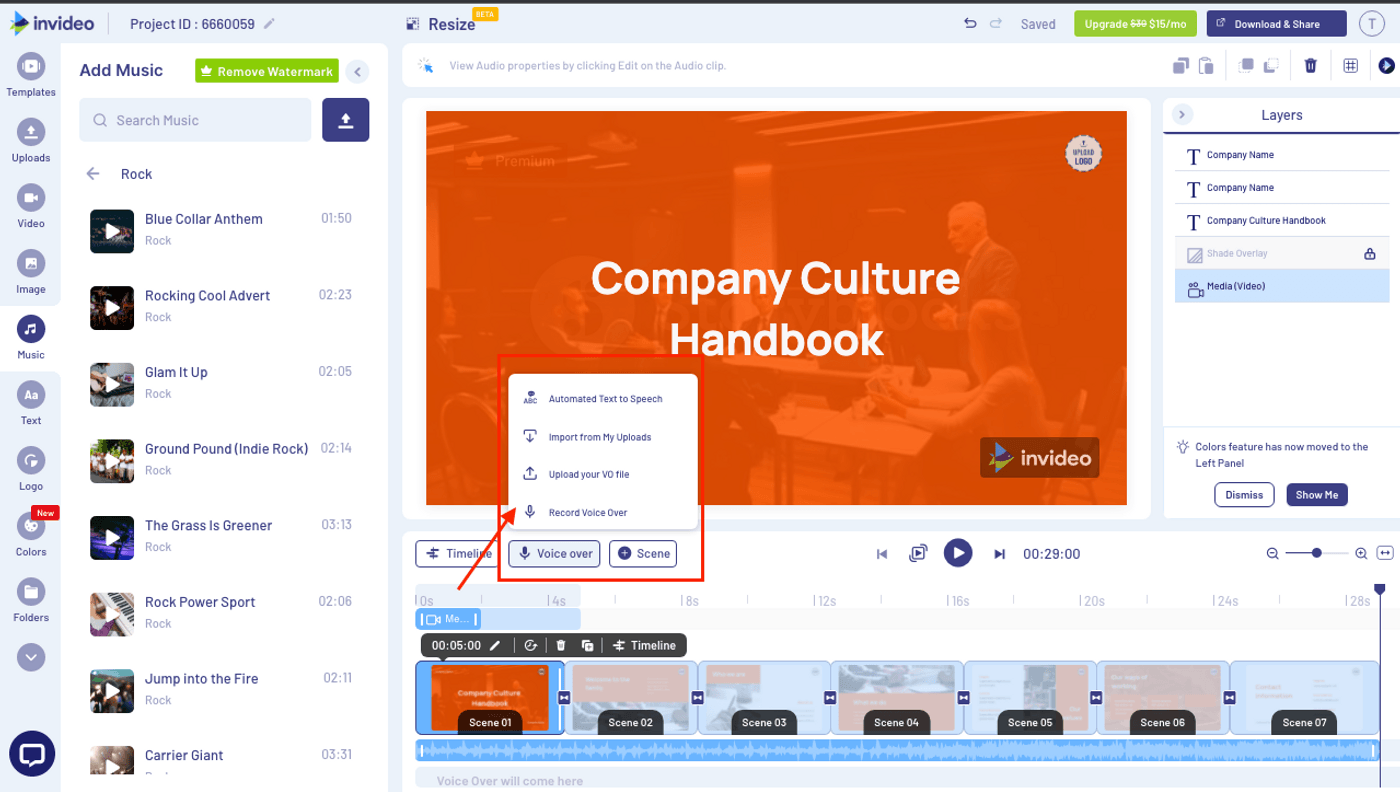Zoom in the timeline with plus magnifier

pos(1361,553)
